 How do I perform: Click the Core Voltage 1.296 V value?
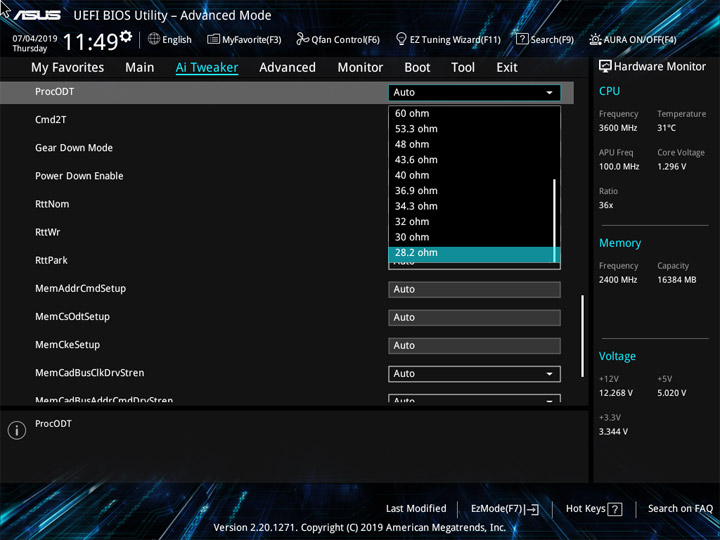pos(671,167)
